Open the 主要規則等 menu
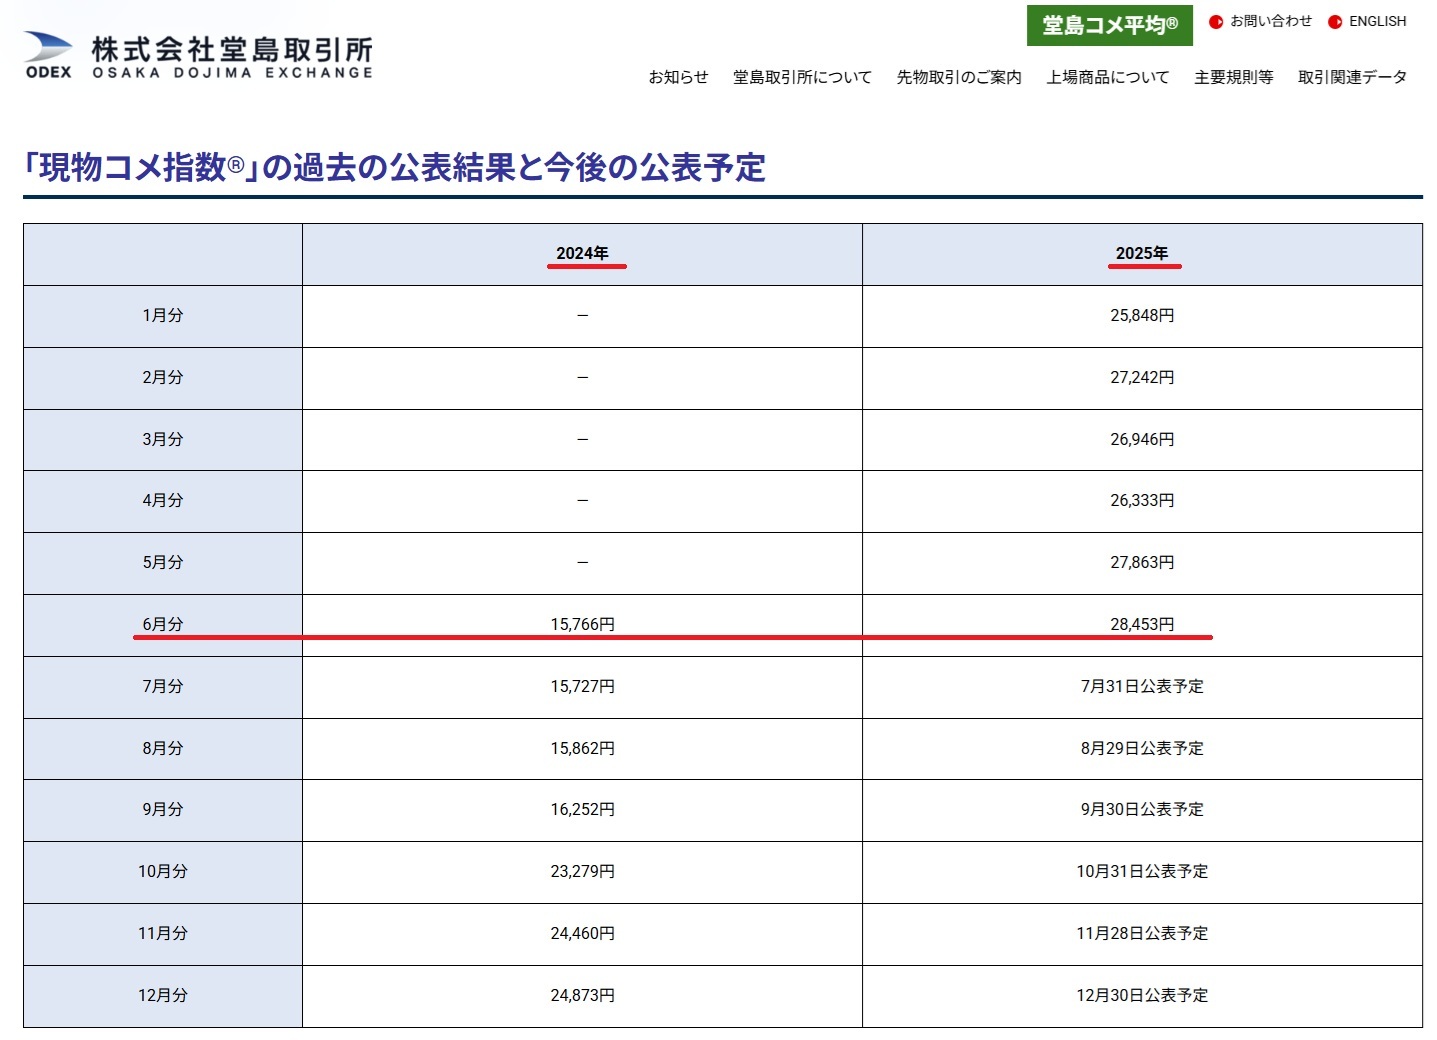Image resolution: width=1437 pixels, height=1040 pixels. coord(1233,77)
